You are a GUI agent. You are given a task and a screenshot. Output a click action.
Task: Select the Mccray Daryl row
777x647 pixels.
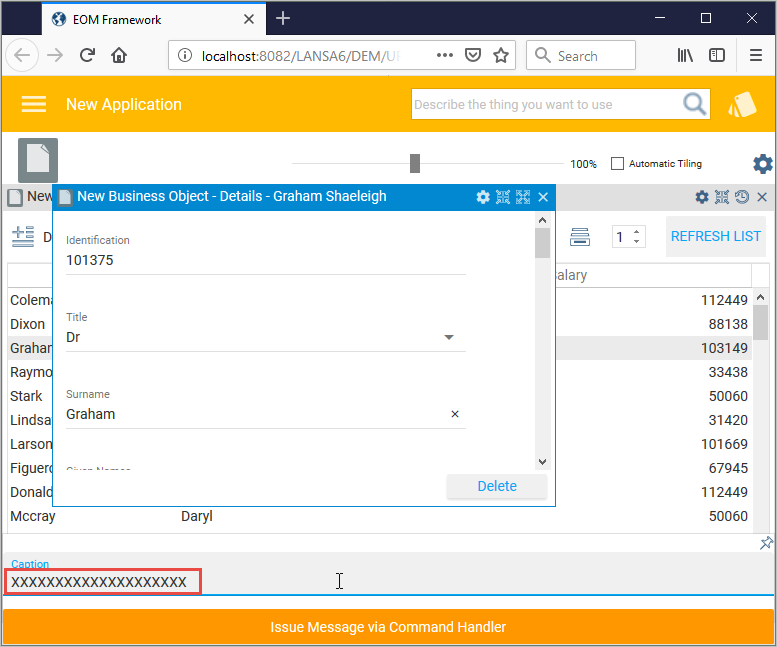pyautogui.click(x=379, y=516)
